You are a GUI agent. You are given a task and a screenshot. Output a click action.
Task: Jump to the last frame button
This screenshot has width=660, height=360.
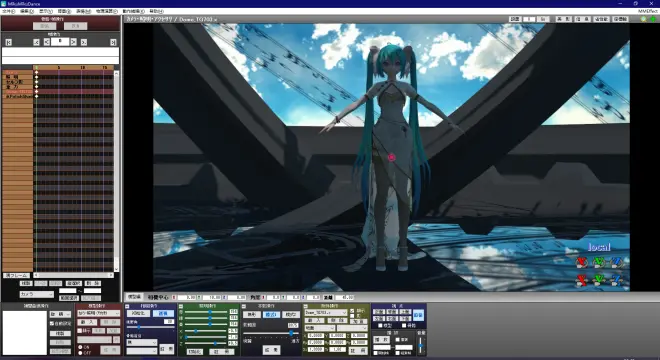(113, 42)
